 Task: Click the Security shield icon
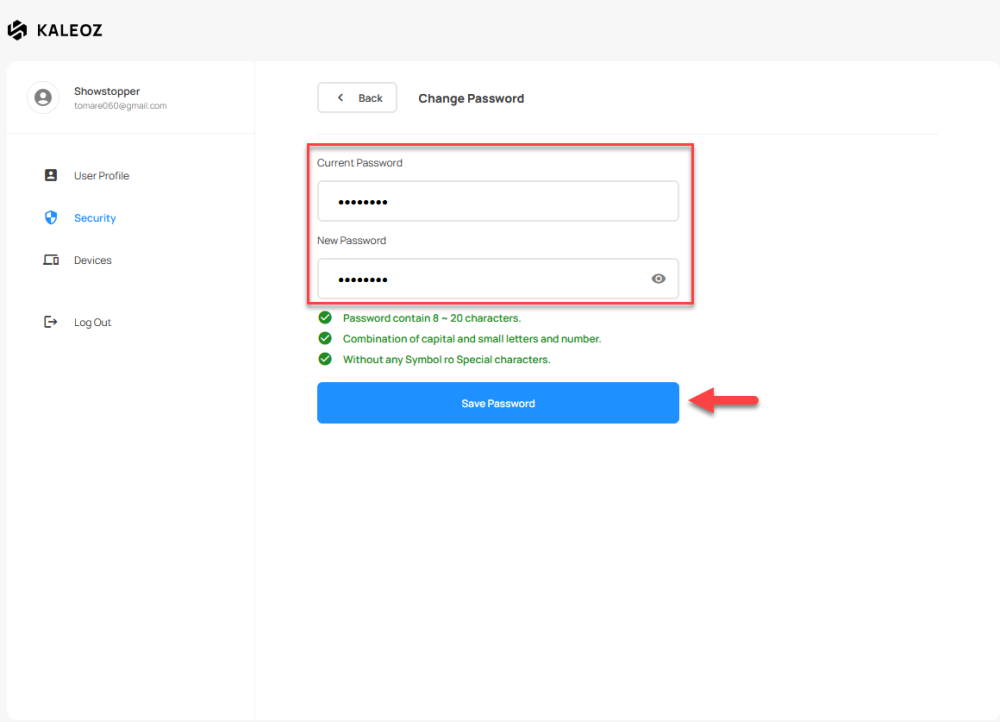[x=51, y=217]
